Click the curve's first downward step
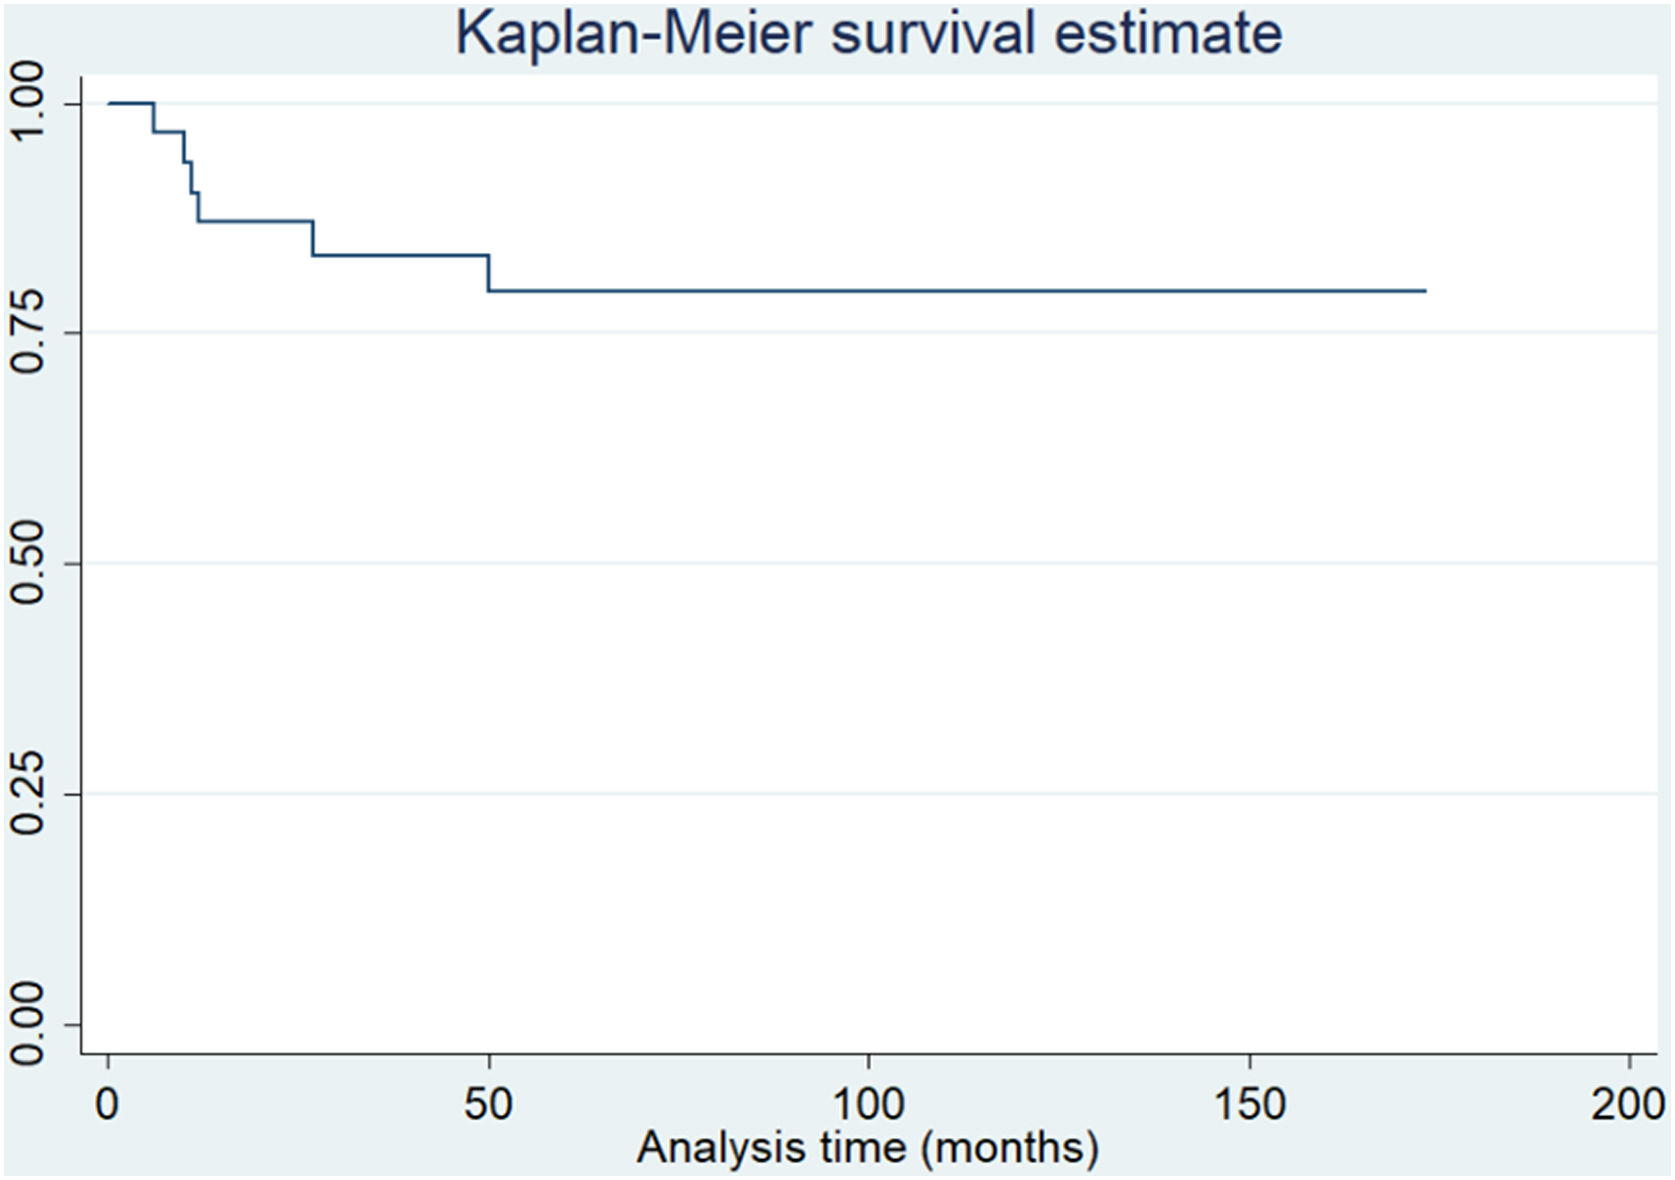 153,118
